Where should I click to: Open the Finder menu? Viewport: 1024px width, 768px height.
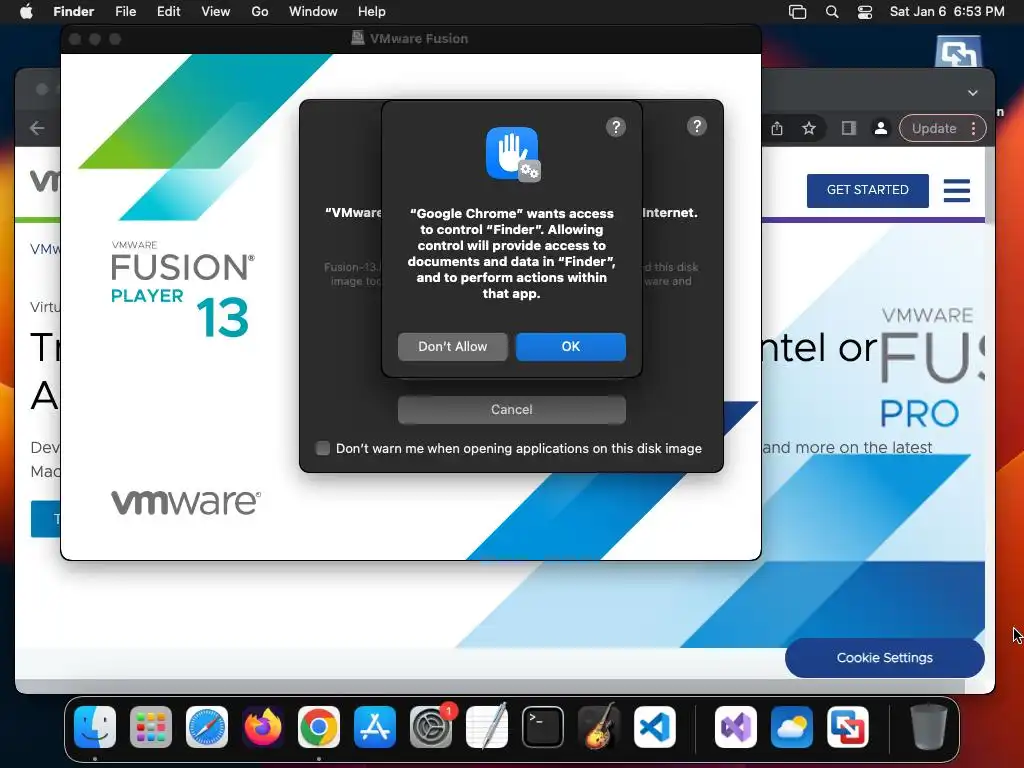[x=73, y=11]
